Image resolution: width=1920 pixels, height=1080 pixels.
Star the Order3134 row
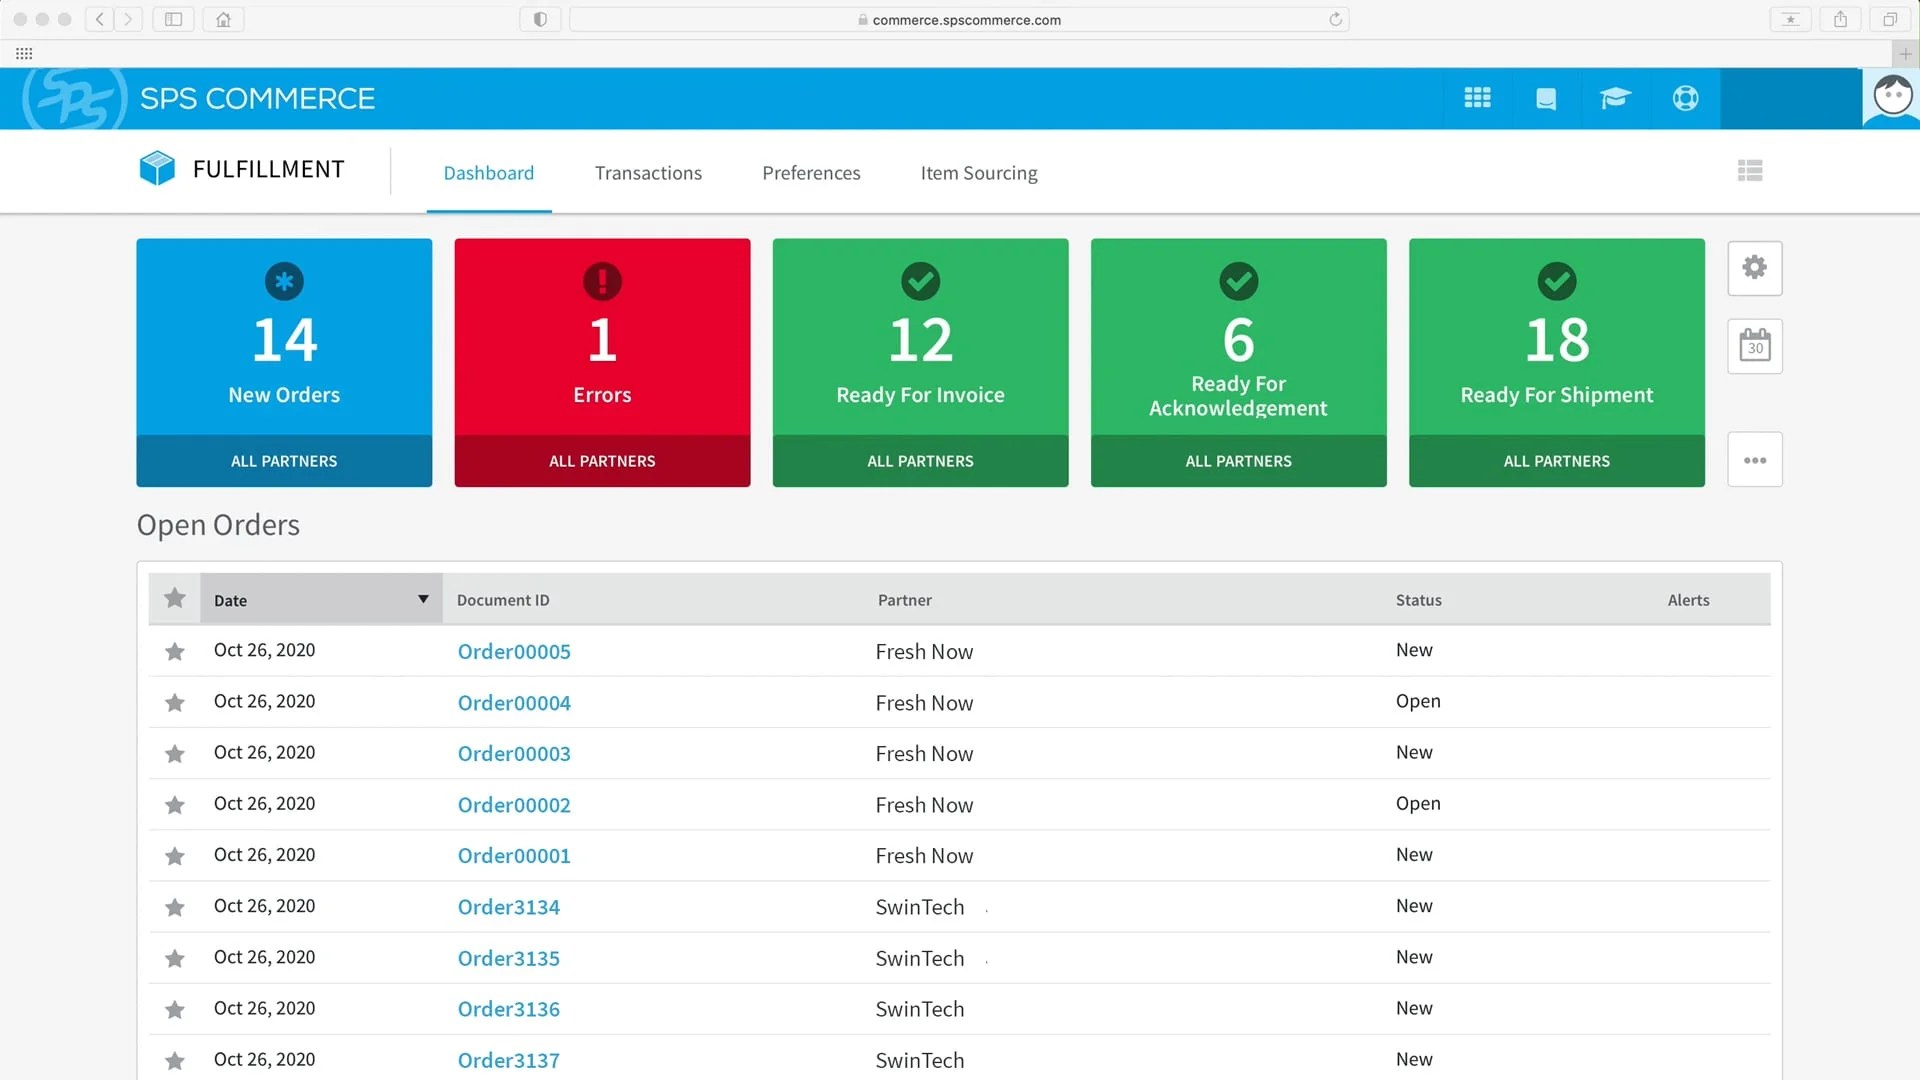[x=174, y=907]
